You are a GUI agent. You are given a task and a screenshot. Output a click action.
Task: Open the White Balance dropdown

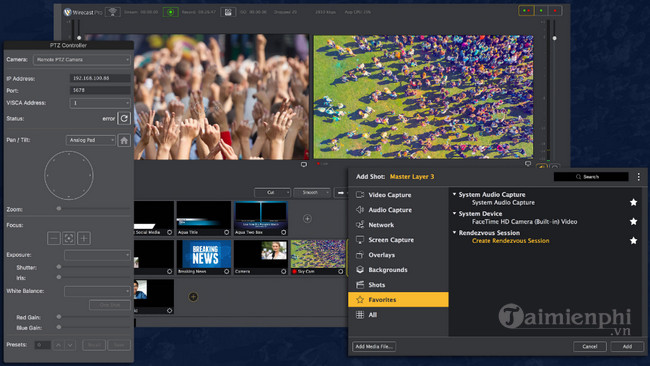click(x=97, y=291)
